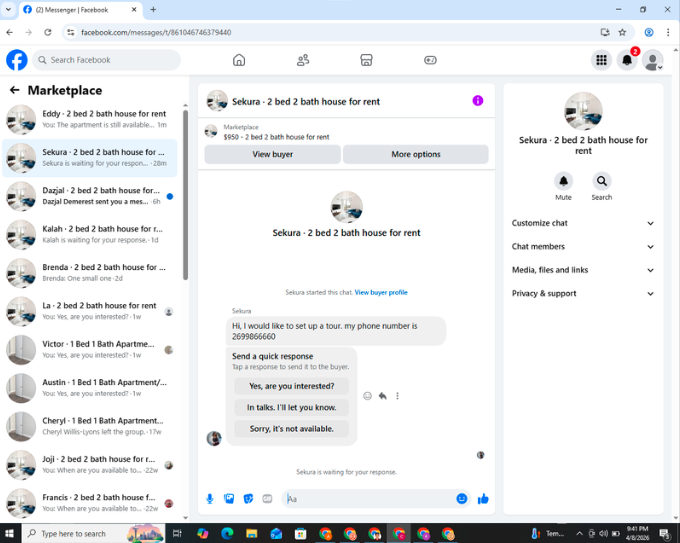The width and height of the screenshot is (680, 543).
Task: Open the Gaming icon in top navigation
Action: tap(430, 60)
